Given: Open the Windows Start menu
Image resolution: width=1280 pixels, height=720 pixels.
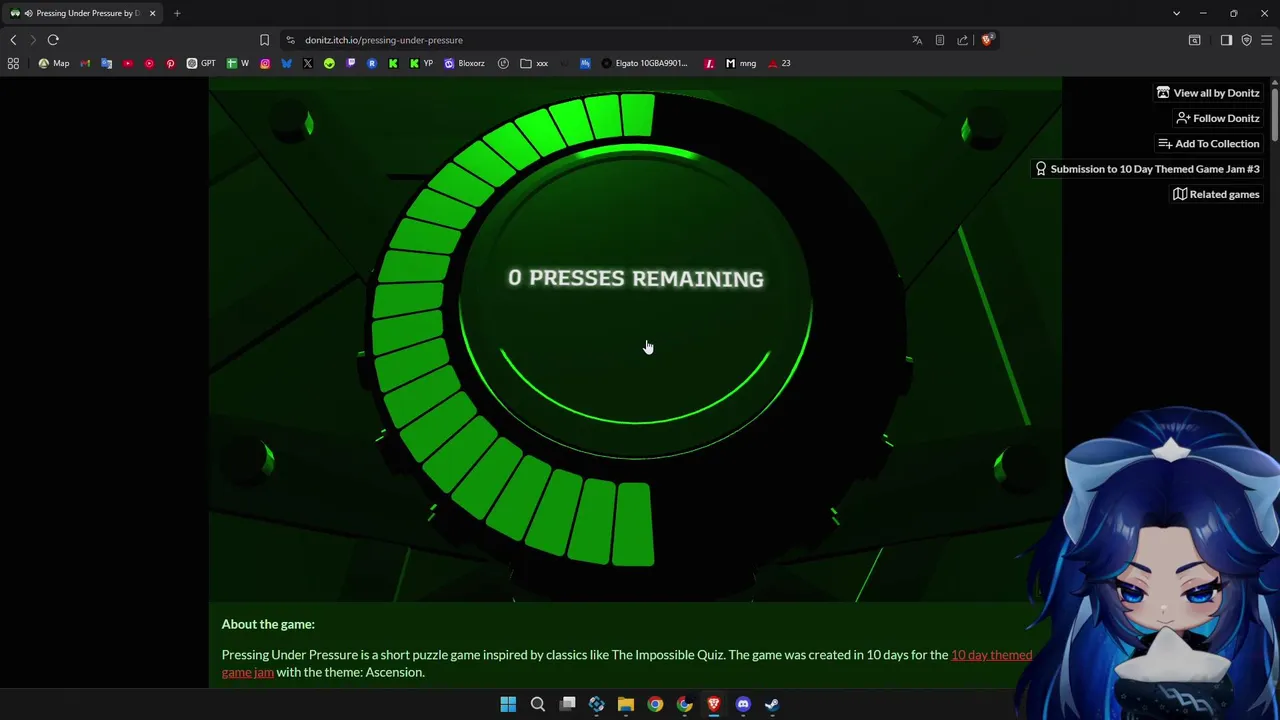Looking at the screenshot, I should click(508, 704).
